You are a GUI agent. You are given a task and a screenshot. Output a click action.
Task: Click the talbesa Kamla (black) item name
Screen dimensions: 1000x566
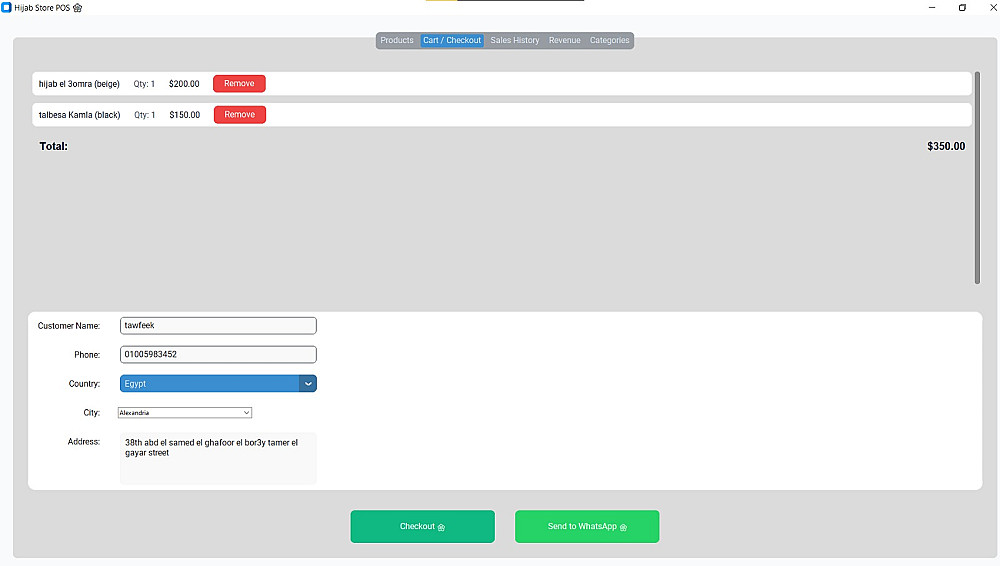point(80,115)
